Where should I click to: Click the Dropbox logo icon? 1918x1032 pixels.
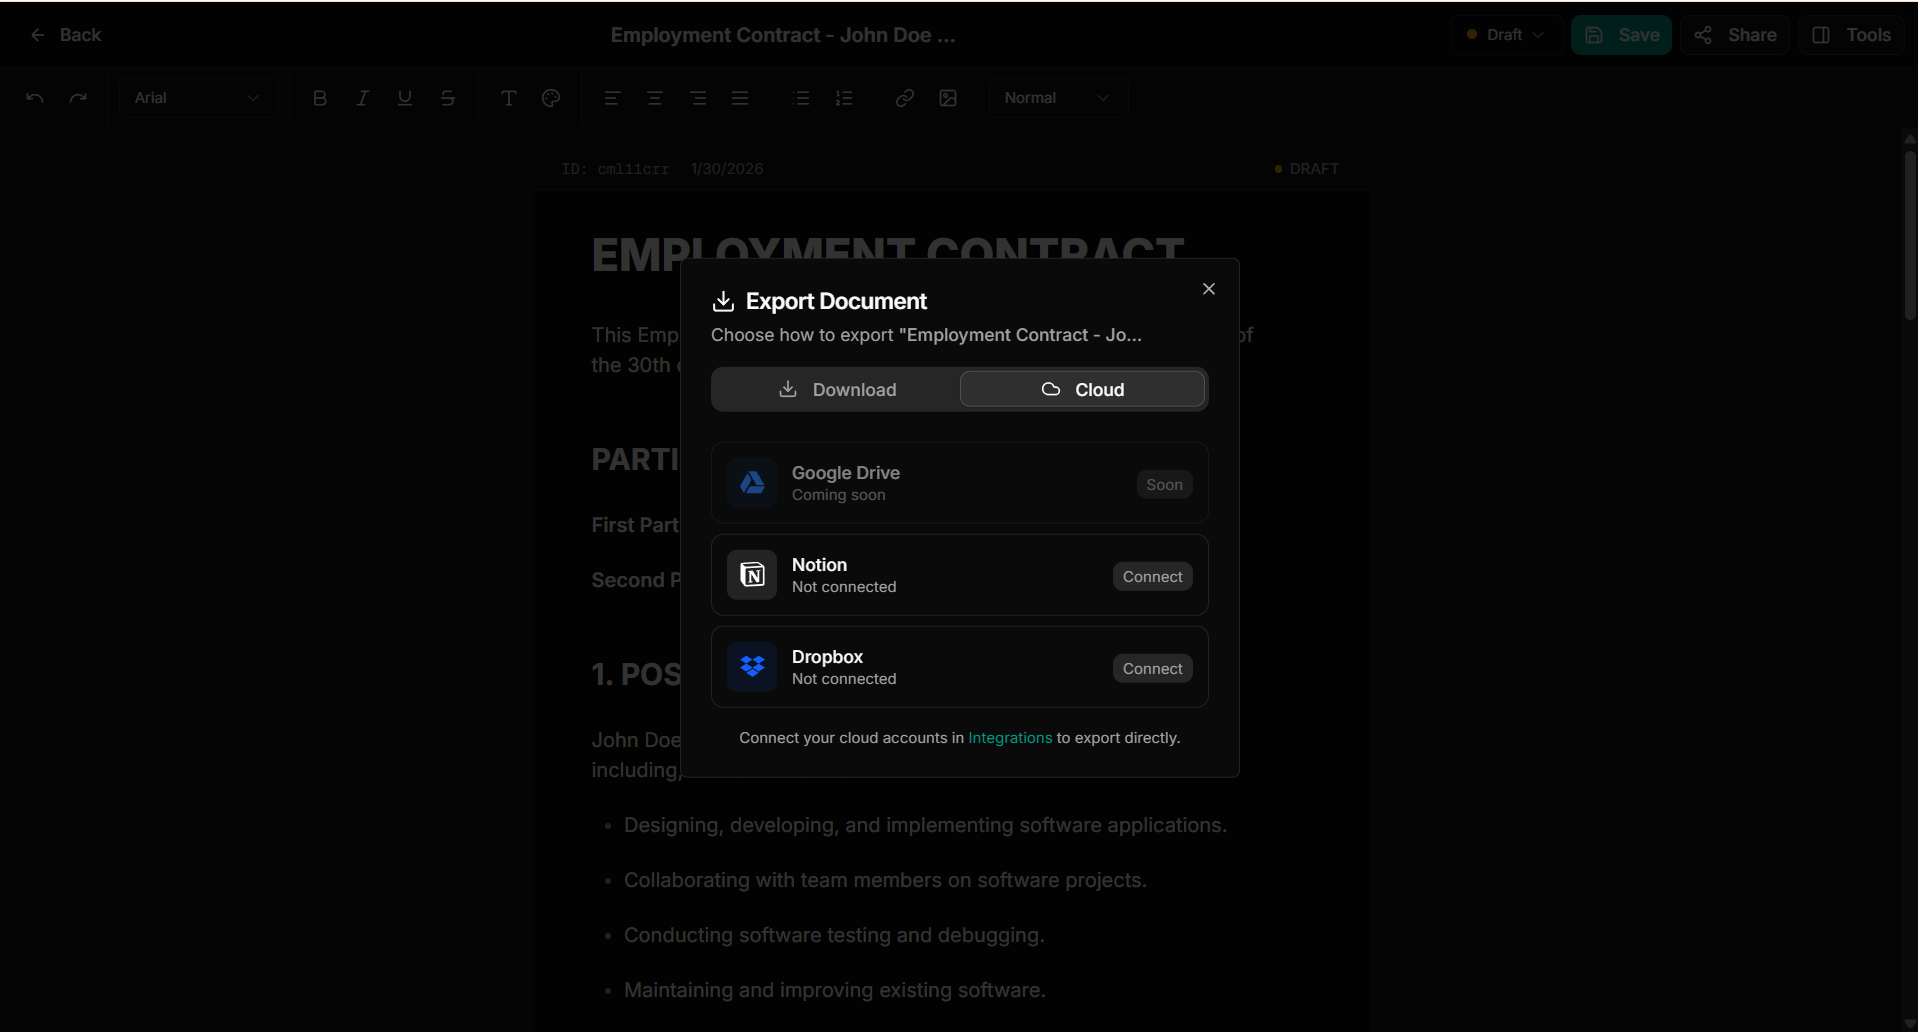(x=752, y=667)
